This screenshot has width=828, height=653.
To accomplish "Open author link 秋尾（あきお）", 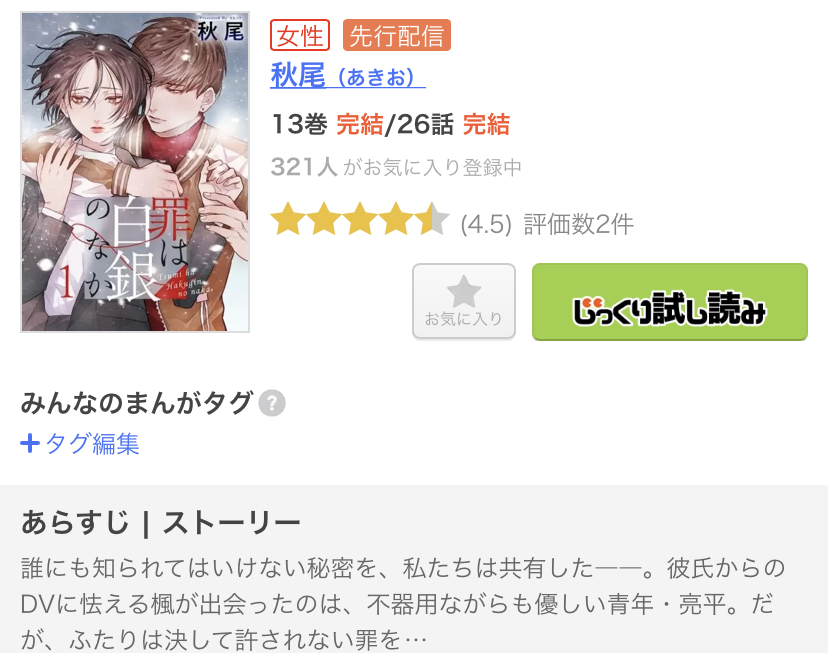I will (x=347, y=76).
